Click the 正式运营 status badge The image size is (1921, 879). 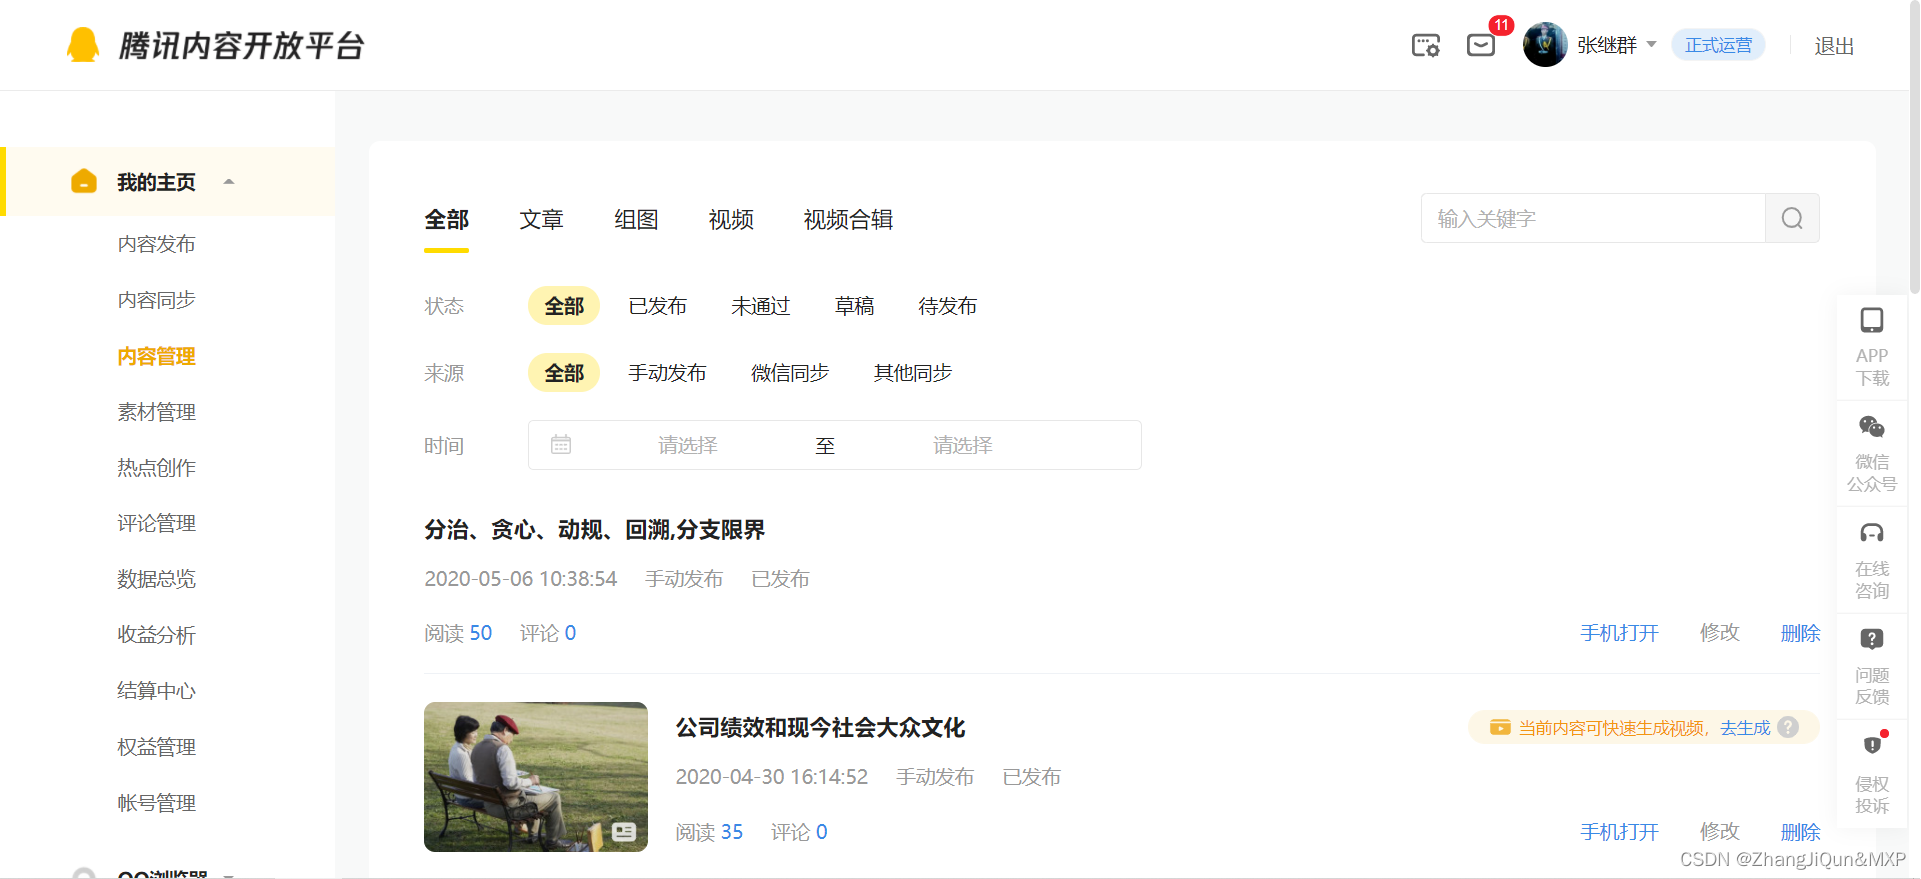[1718, 45]
